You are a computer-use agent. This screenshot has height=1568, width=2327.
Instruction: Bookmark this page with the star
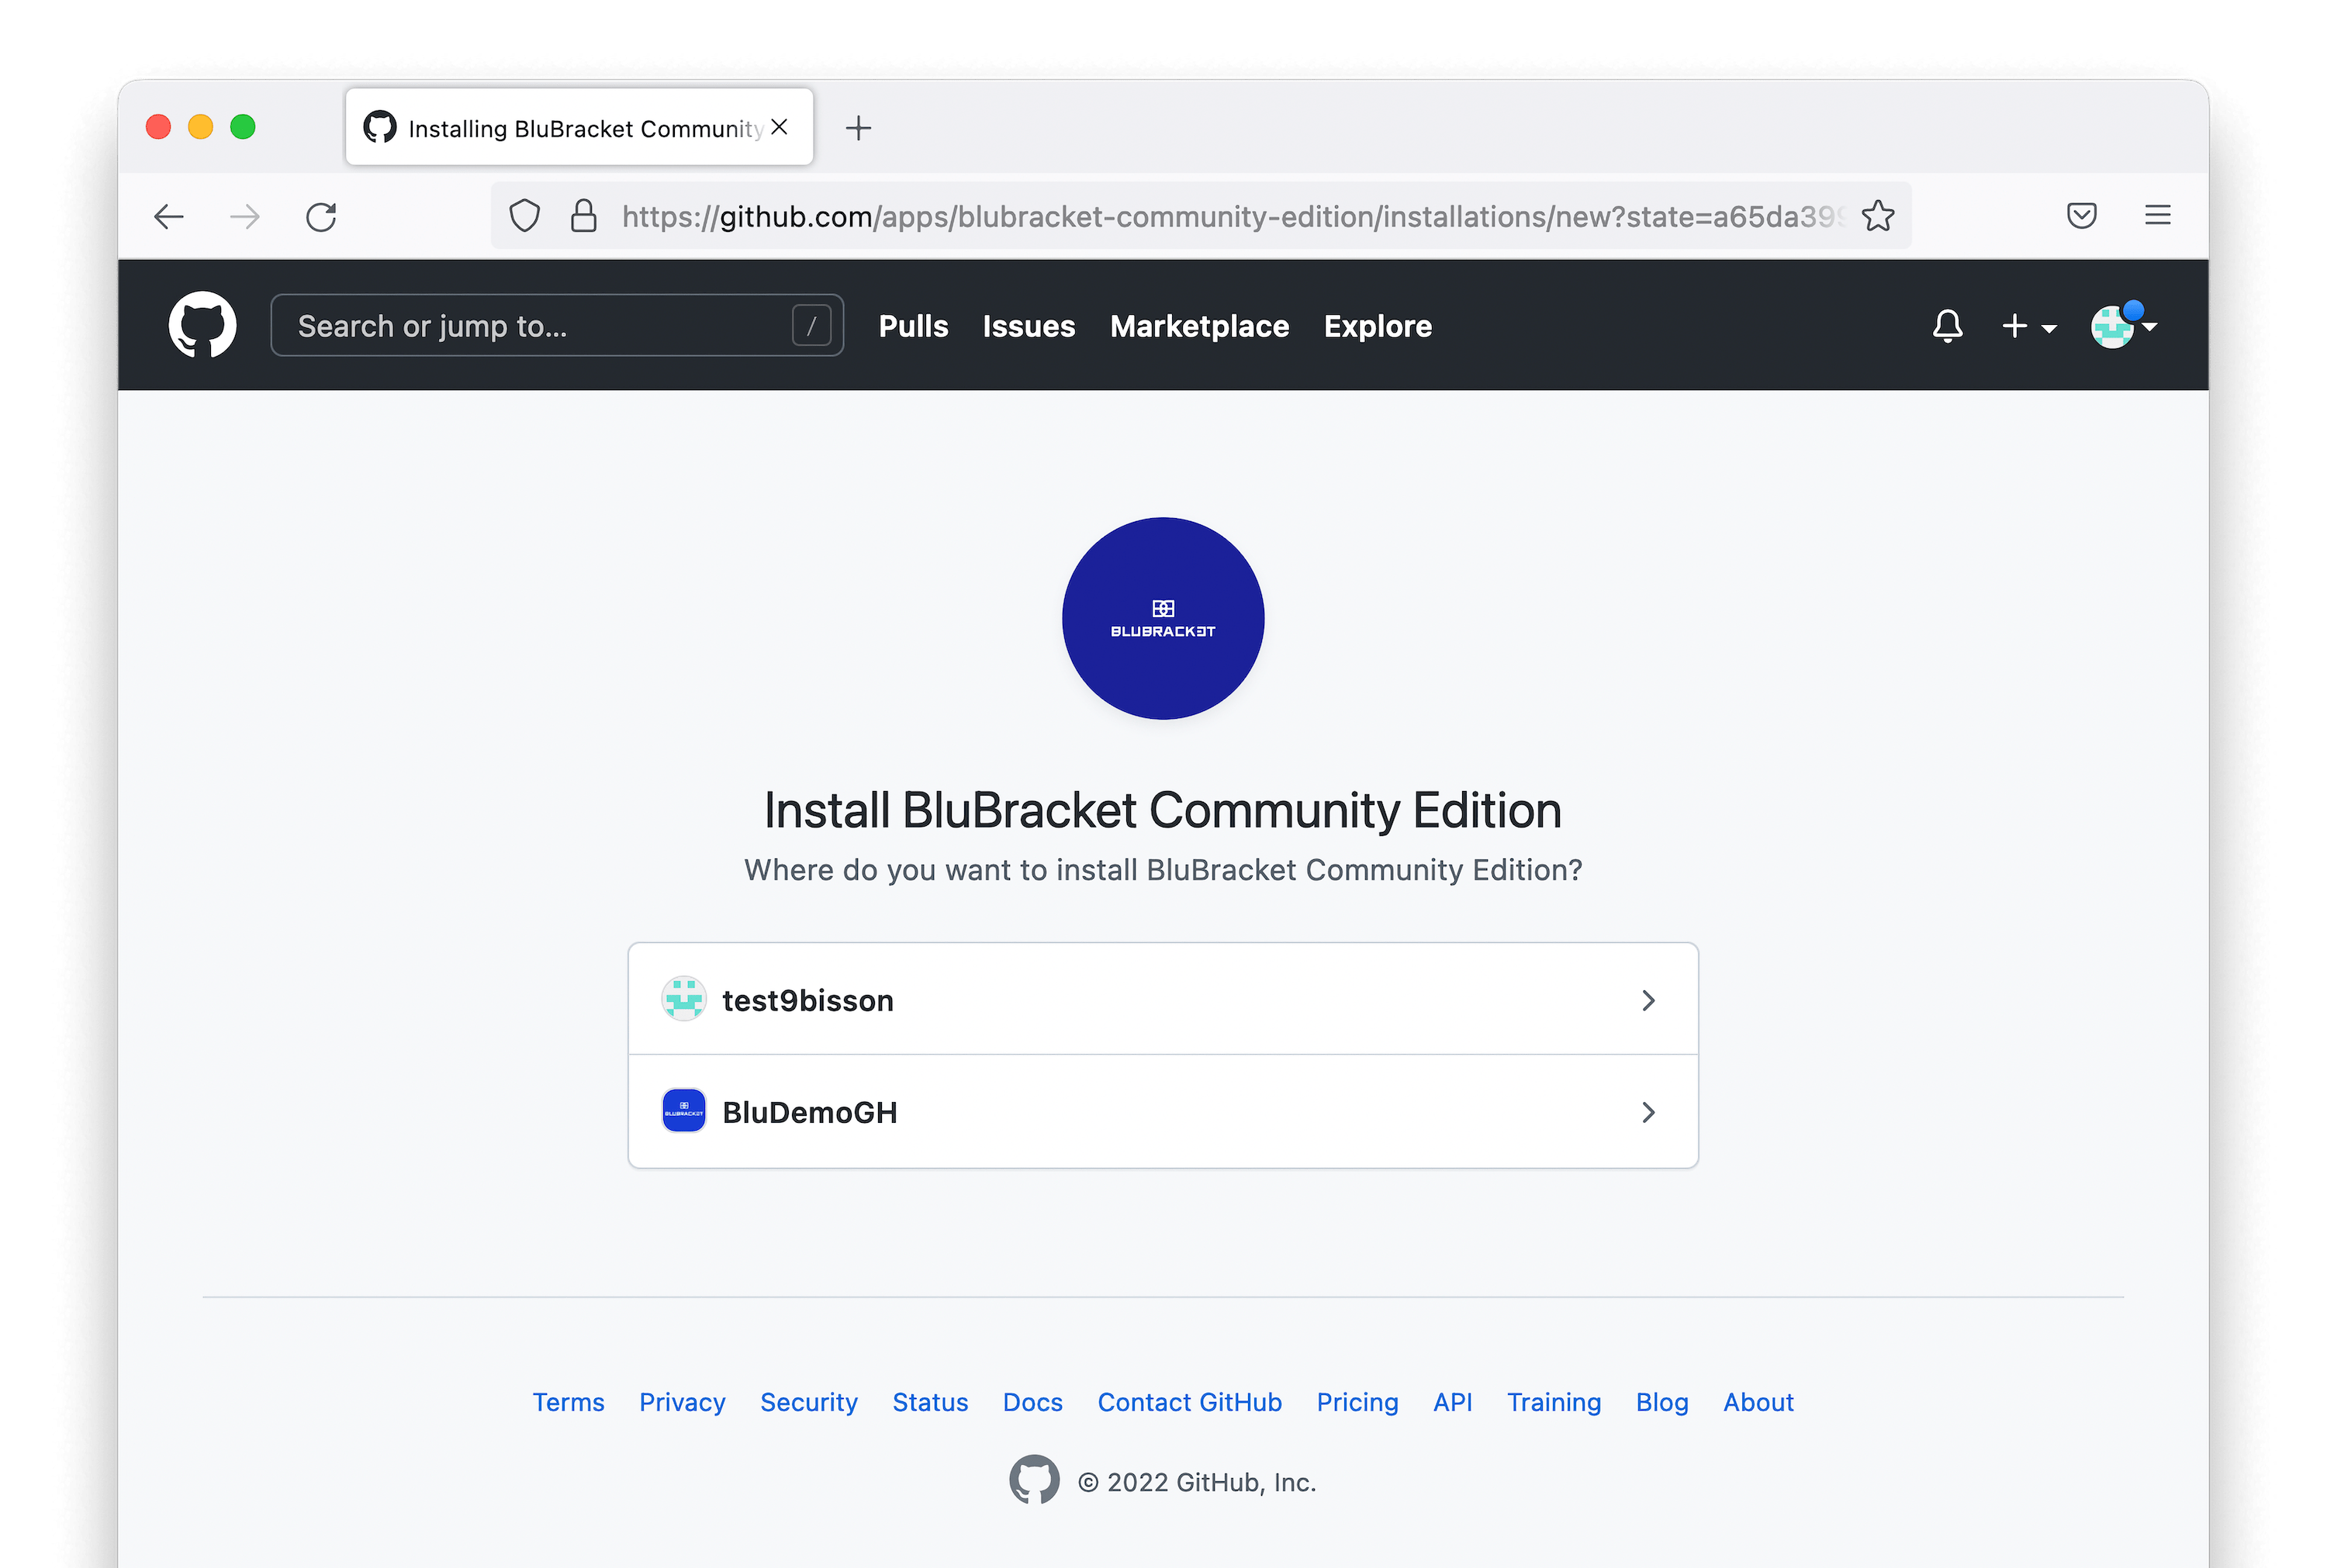coord(1877,216)
